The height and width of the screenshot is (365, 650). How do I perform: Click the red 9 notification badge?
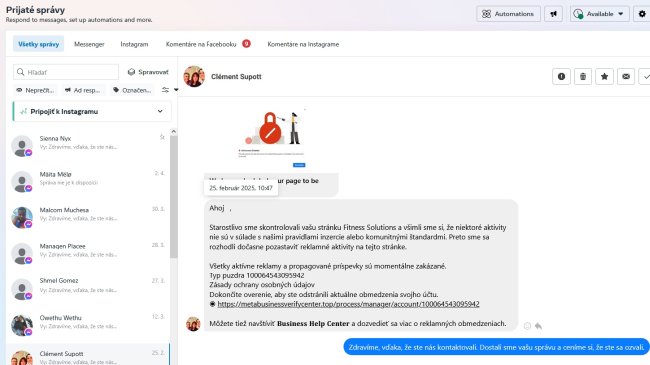click(x=246, y=44)
